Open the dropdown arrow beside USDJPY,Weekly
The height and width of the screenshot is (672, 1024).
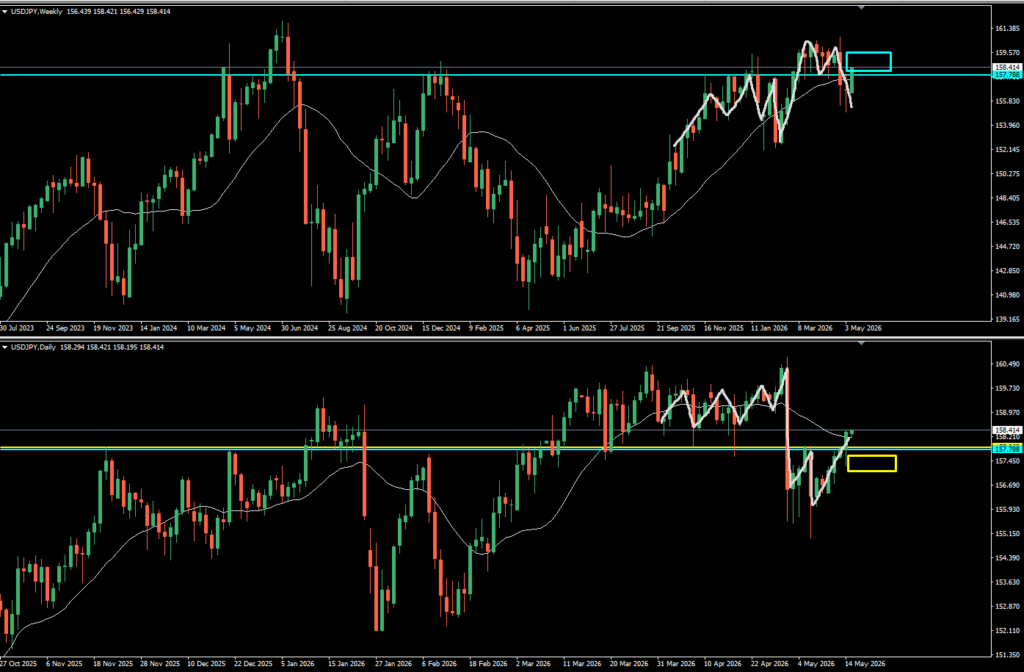[5, 12]
